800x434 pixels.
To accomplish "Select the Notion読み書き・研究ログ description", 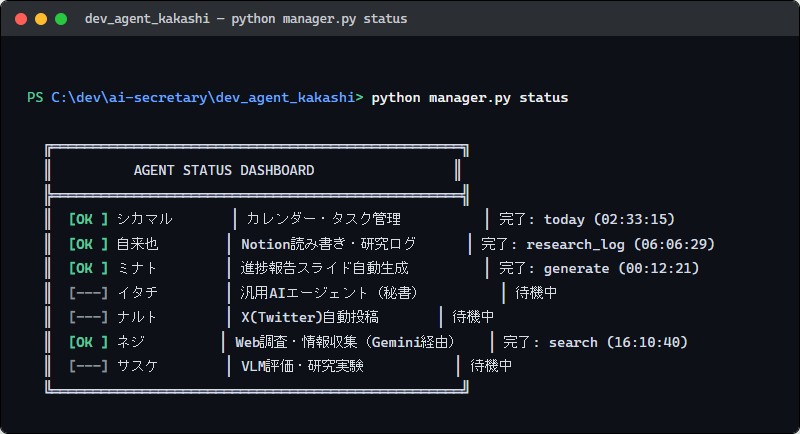I will tap(329, 244).
